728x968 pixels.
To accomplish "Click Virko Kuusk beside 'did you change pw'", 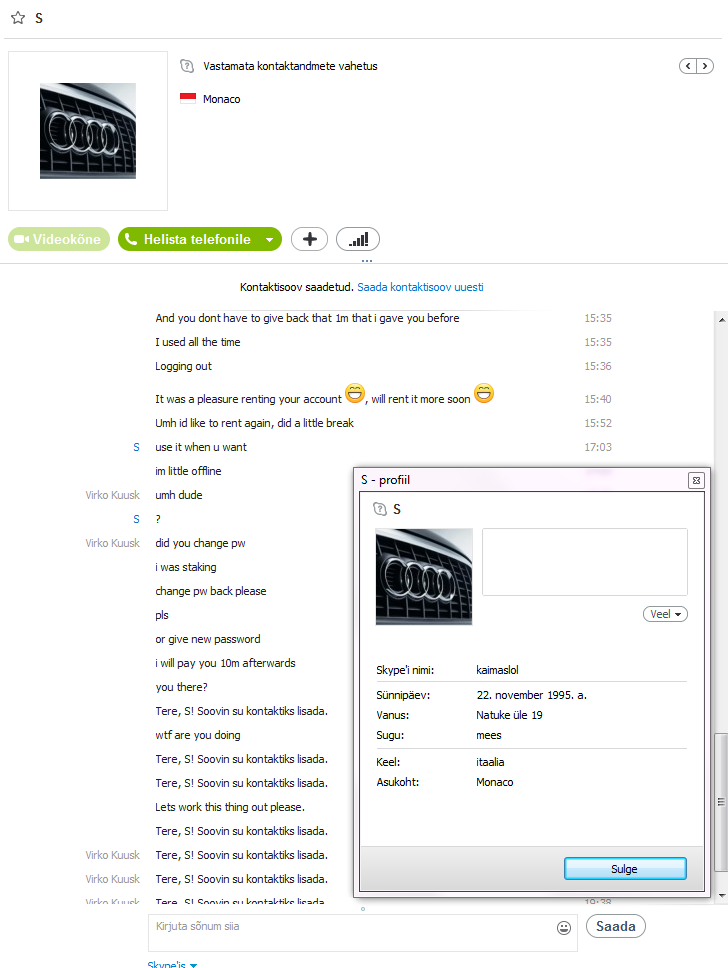I will (x=112, y=543).
